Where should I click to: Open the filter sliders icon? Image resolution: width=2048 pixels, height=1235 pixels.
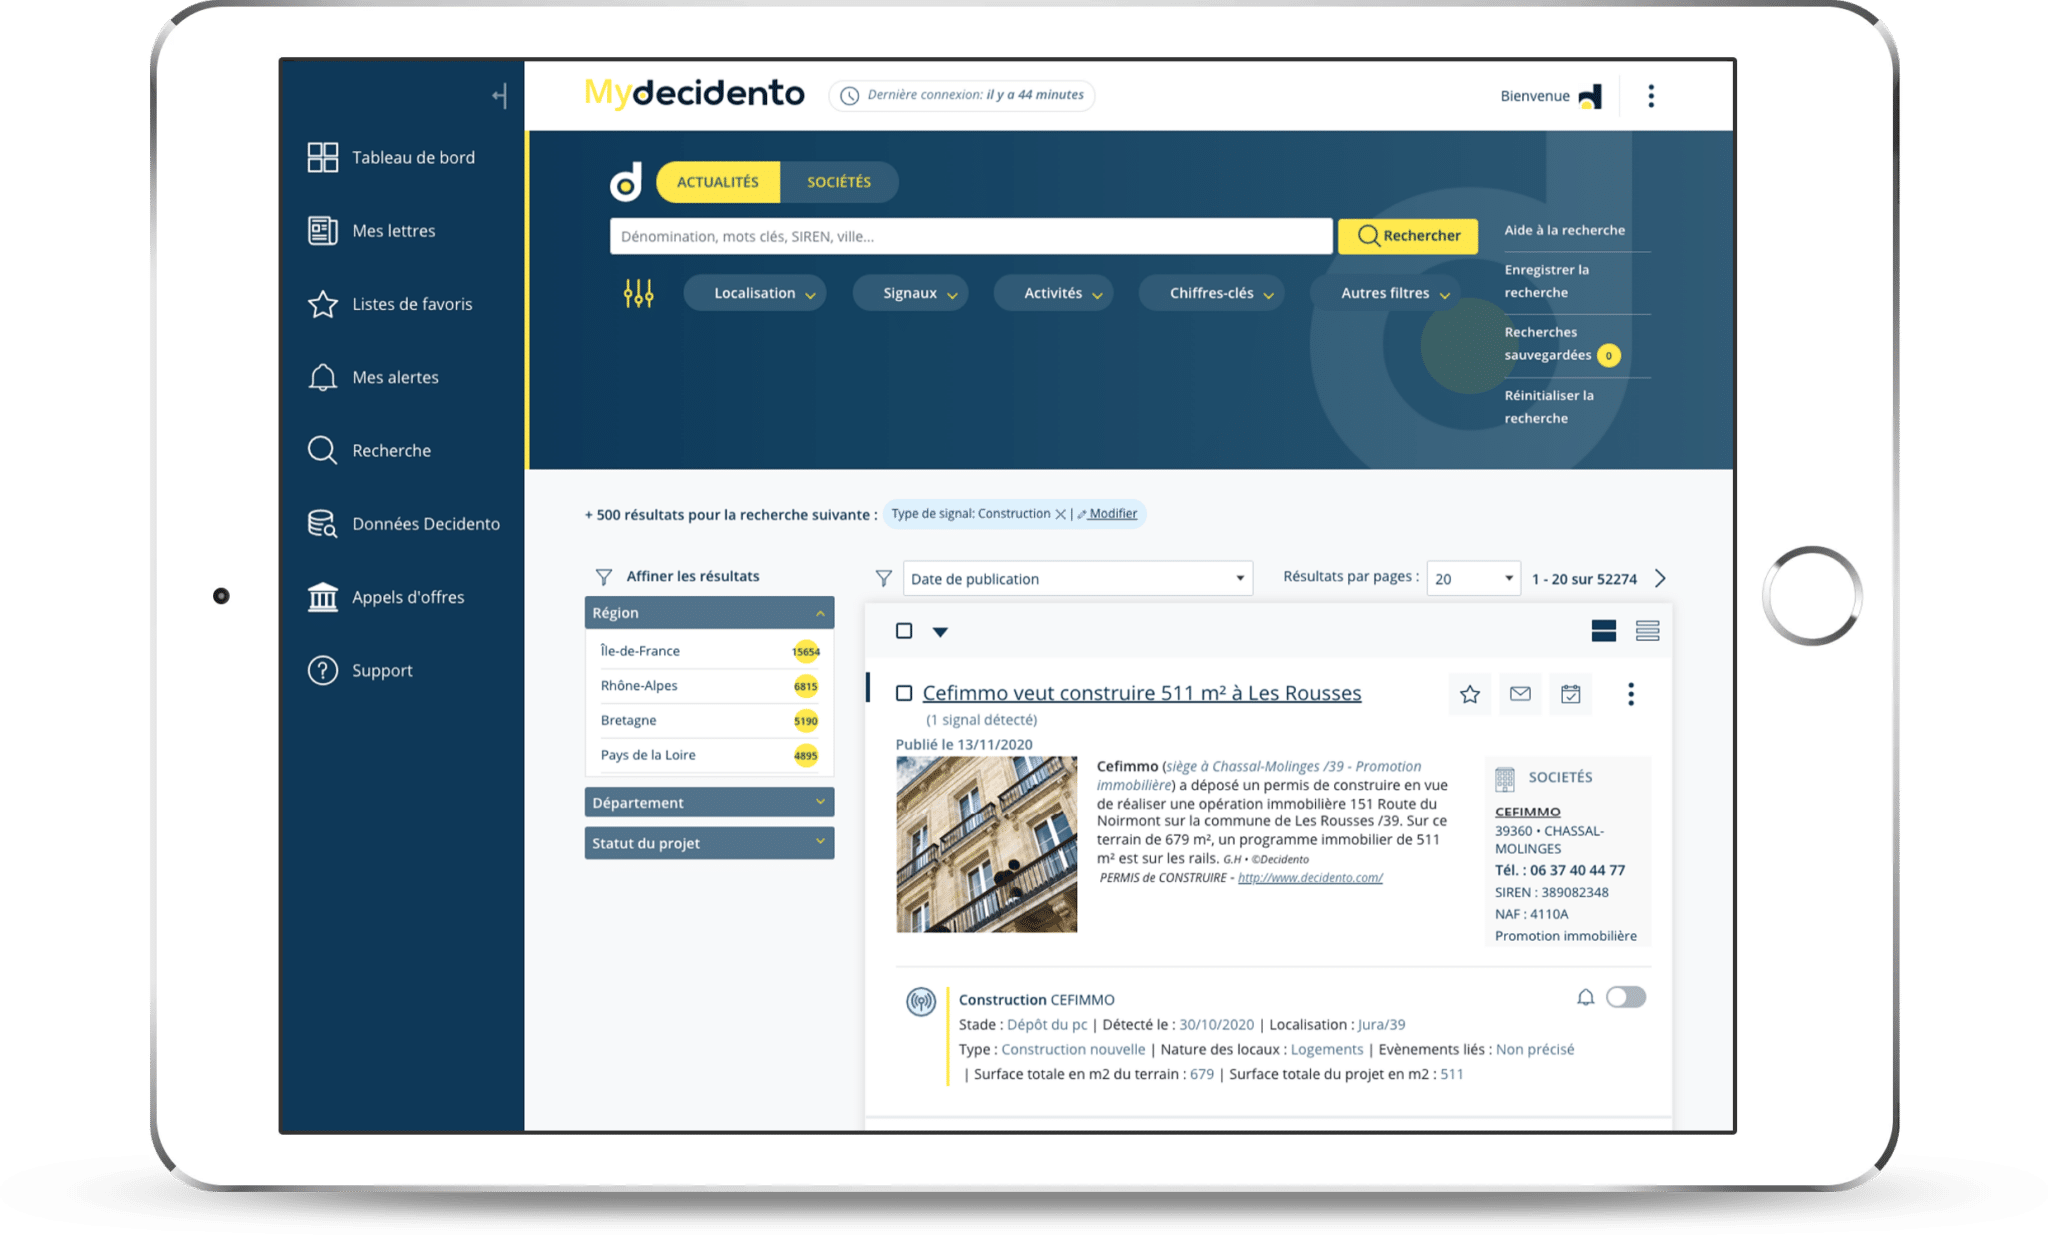[x=638, y=293]
